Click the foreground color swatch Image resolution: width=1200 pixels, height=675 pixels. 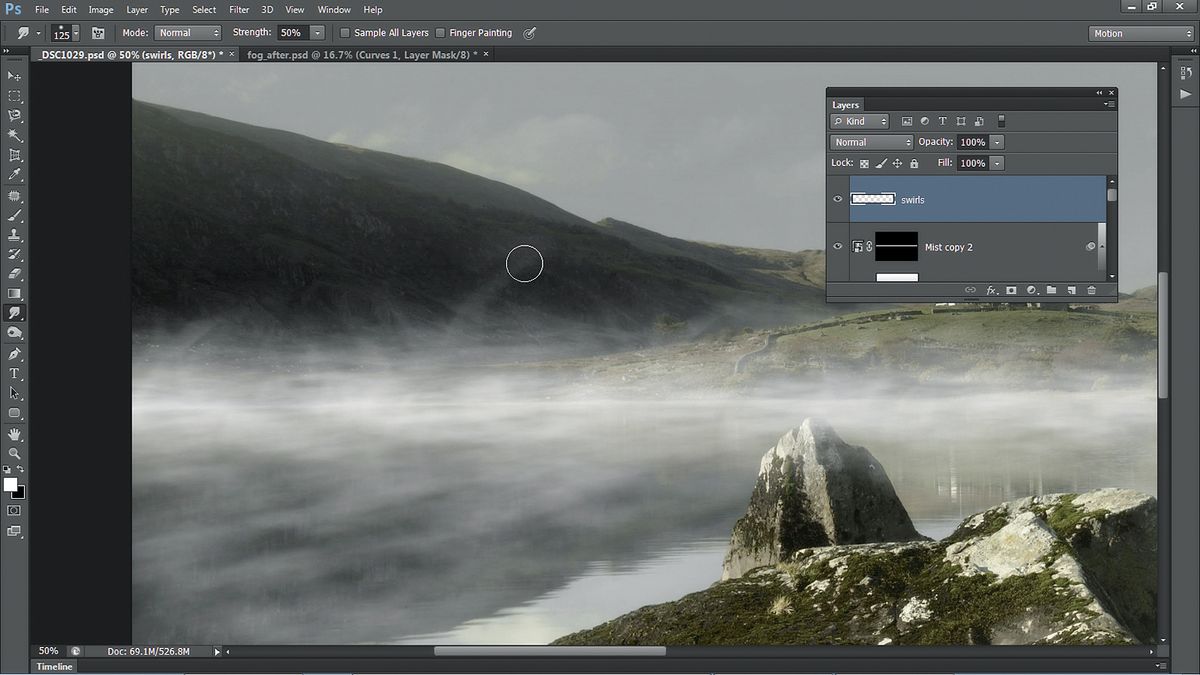pos(10,484)
